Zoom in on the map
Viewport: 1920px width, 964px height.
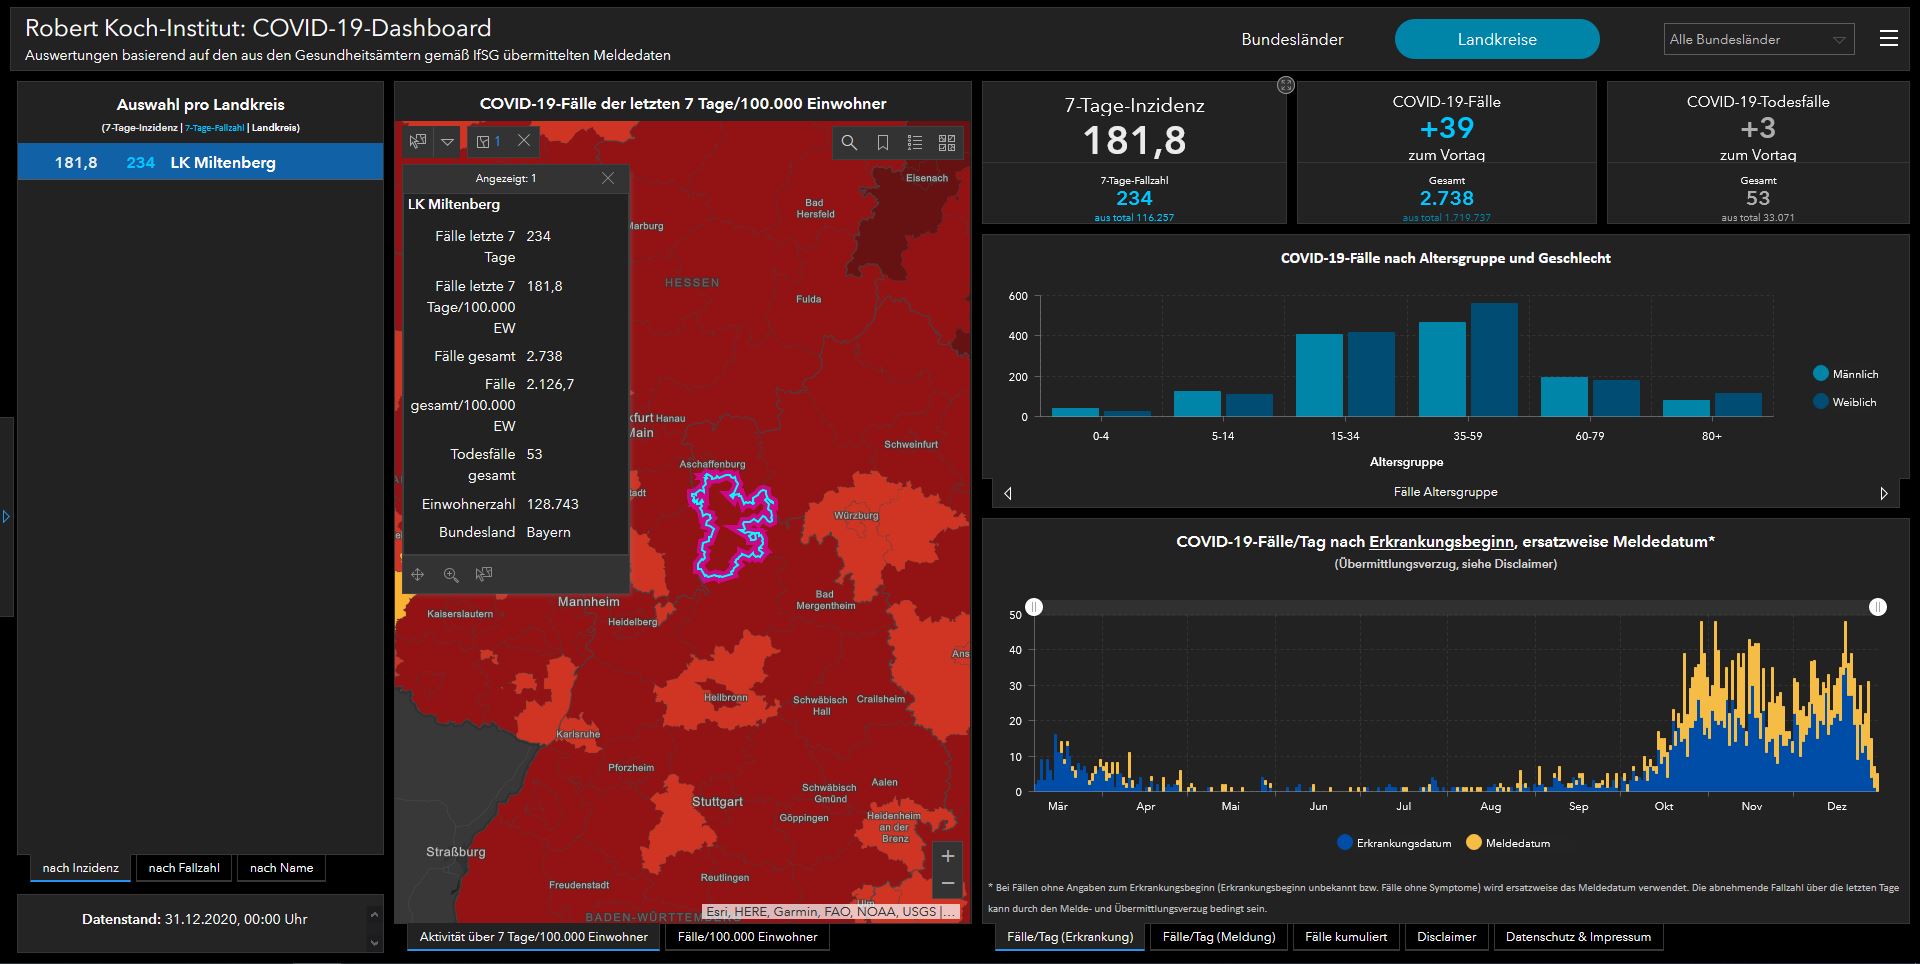(948, 856)
